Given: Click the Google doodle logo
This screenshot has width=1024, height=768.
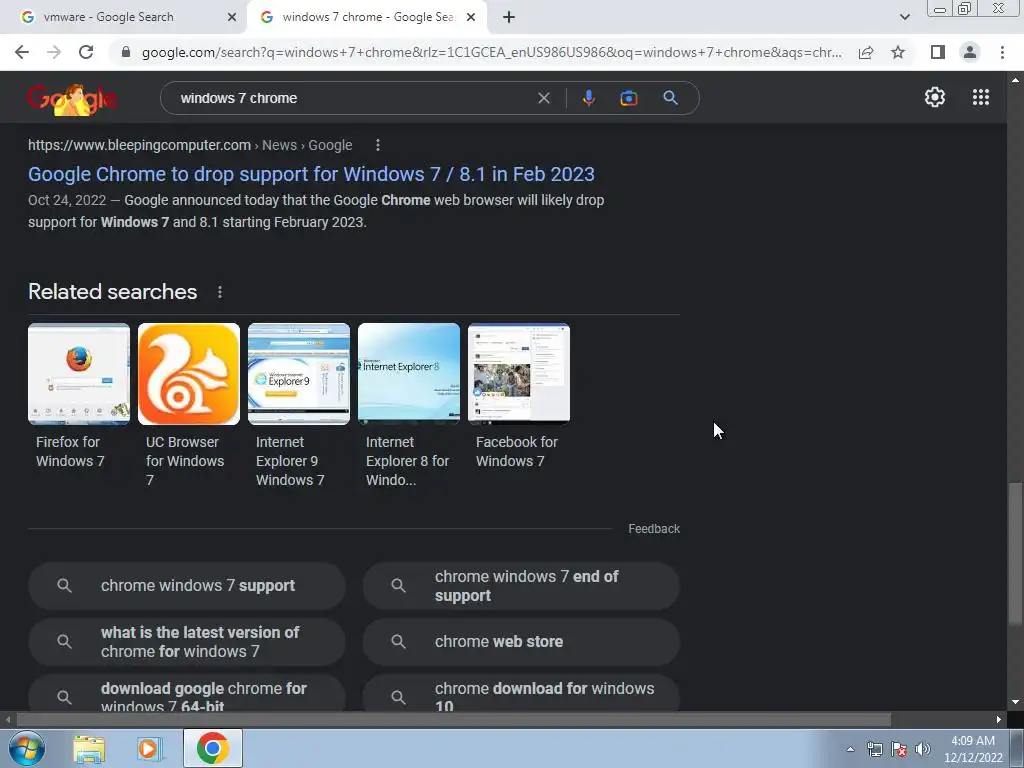Looking at the screenshot, I should 72,99.
